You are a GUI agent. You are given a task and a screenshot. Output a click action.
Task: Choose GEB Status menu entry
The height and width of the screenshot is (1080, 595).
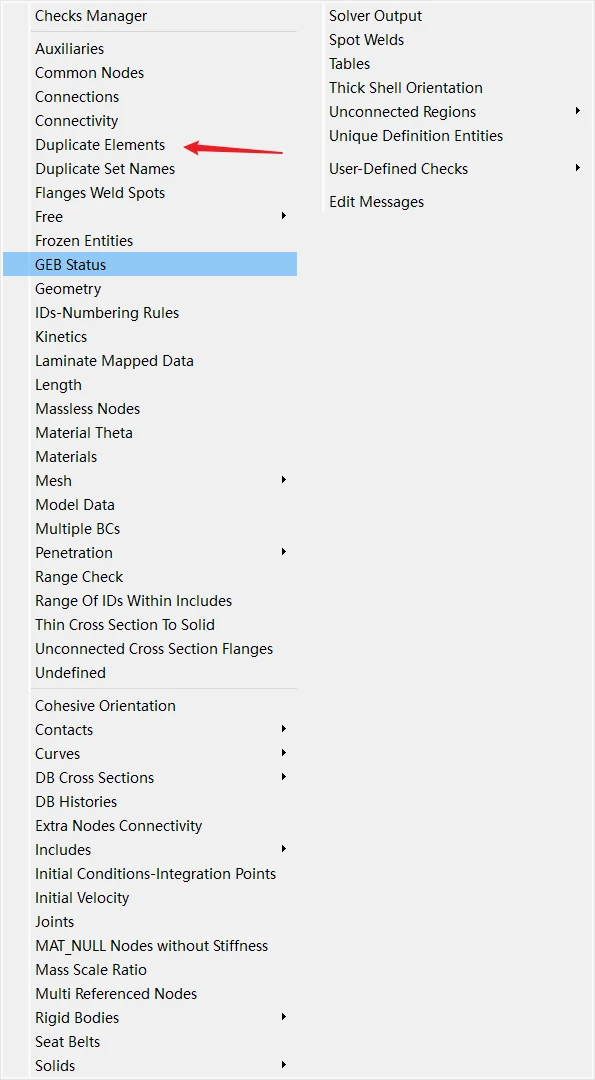149,264
